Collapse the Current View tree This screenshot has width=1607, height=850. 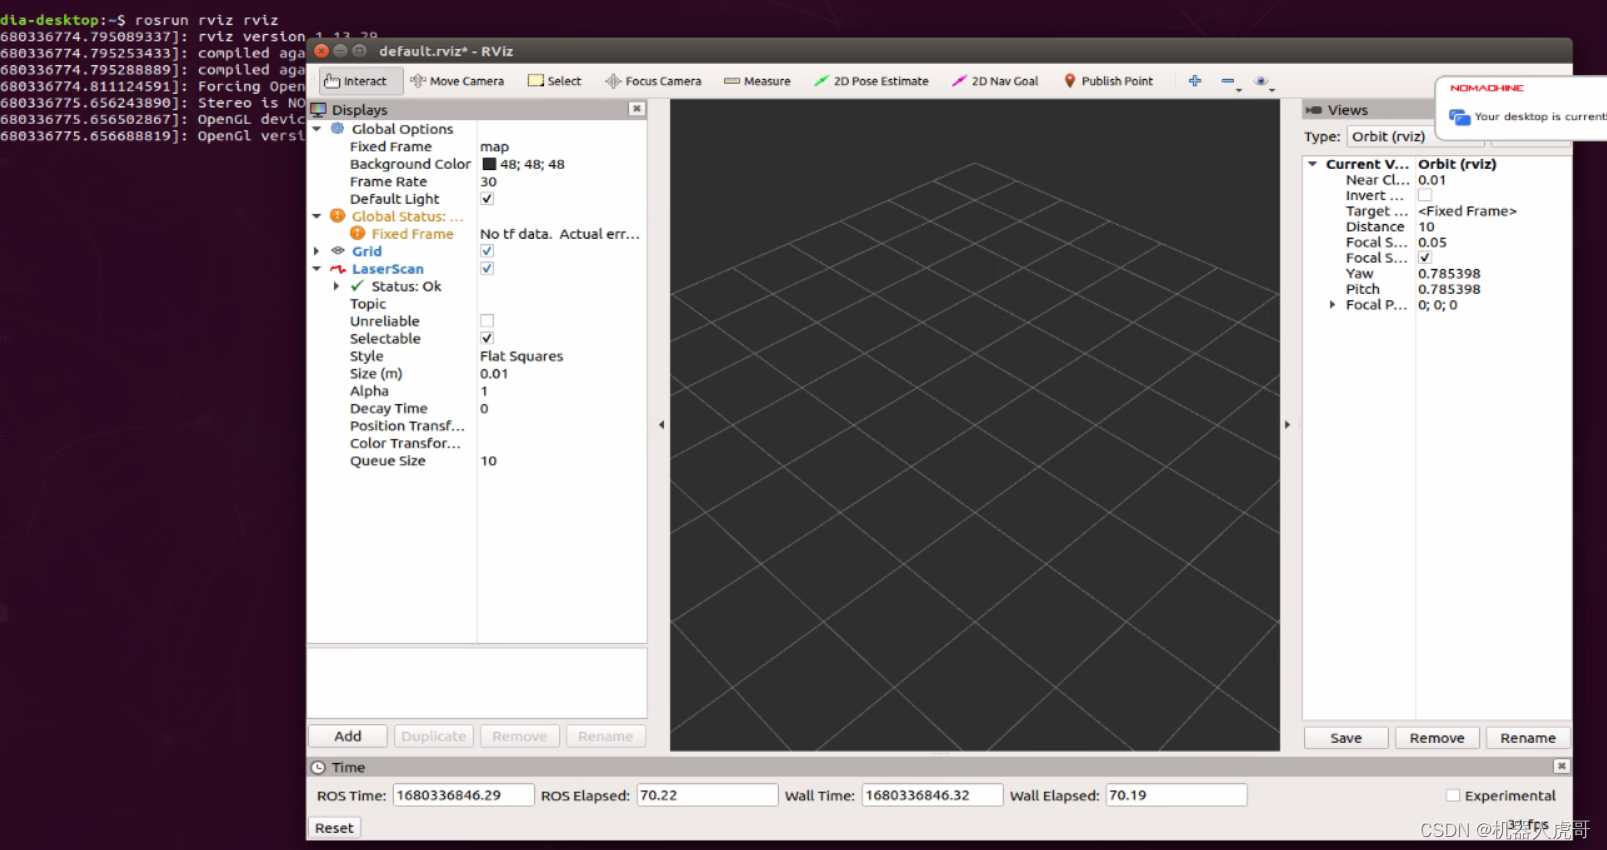[x=1312, y=164]
